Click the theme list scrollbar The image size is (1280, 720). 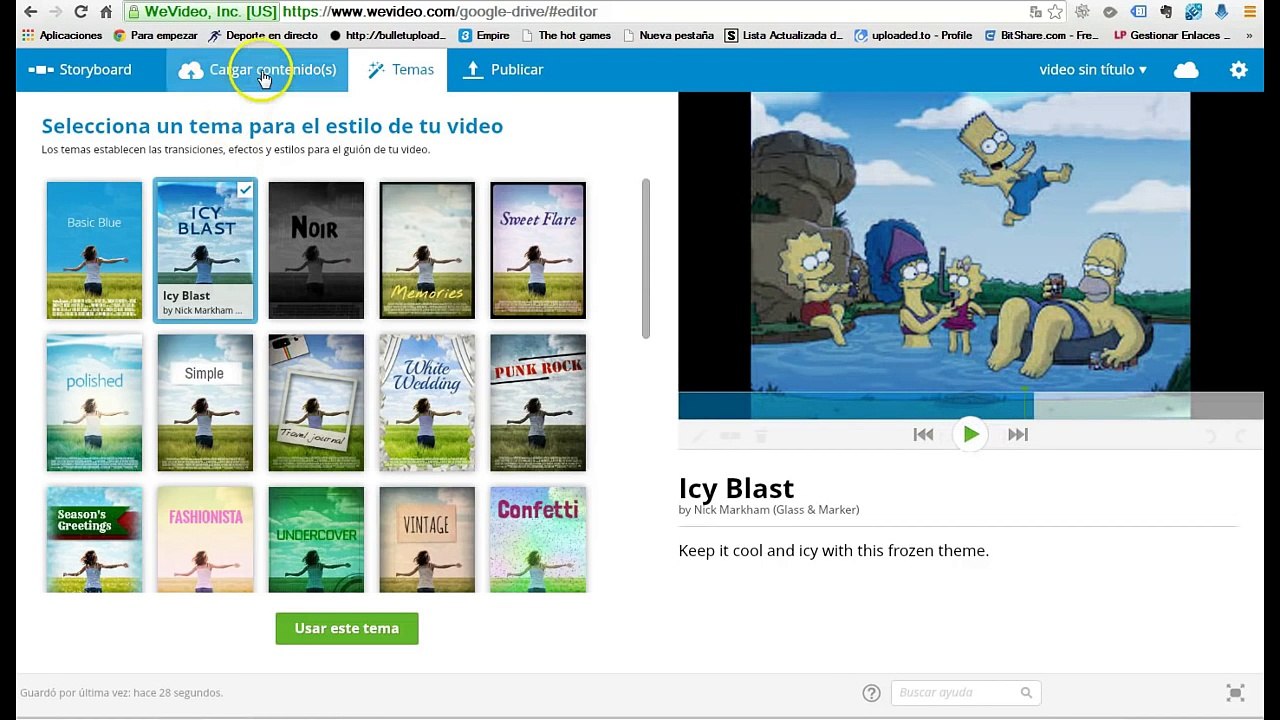pyautogui.click(x=646, y=259)
